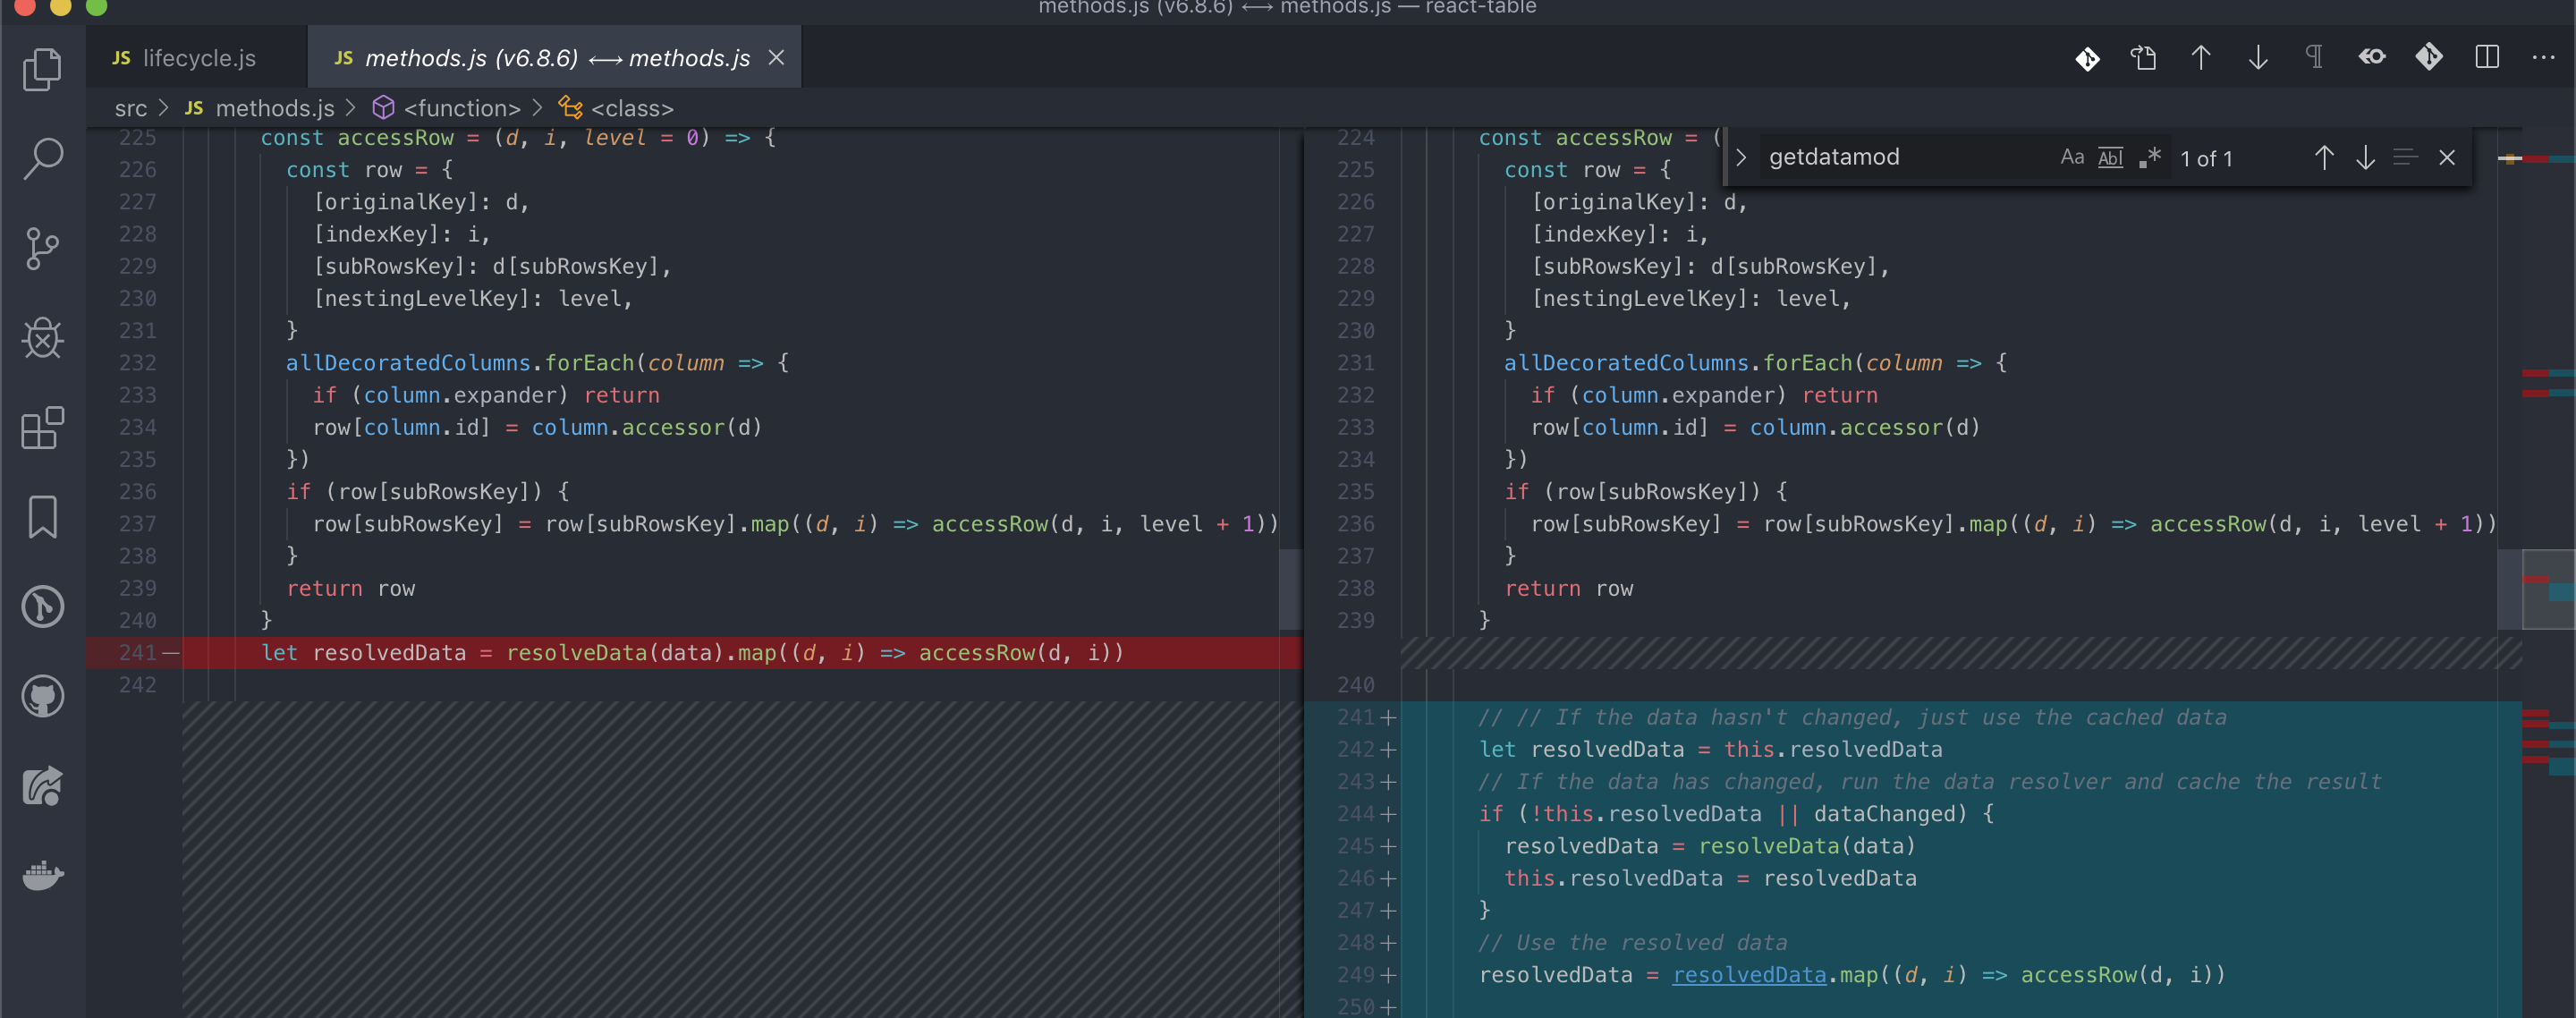
Task: Click the <function> breadcrumb segment
Action: [461, 108]
